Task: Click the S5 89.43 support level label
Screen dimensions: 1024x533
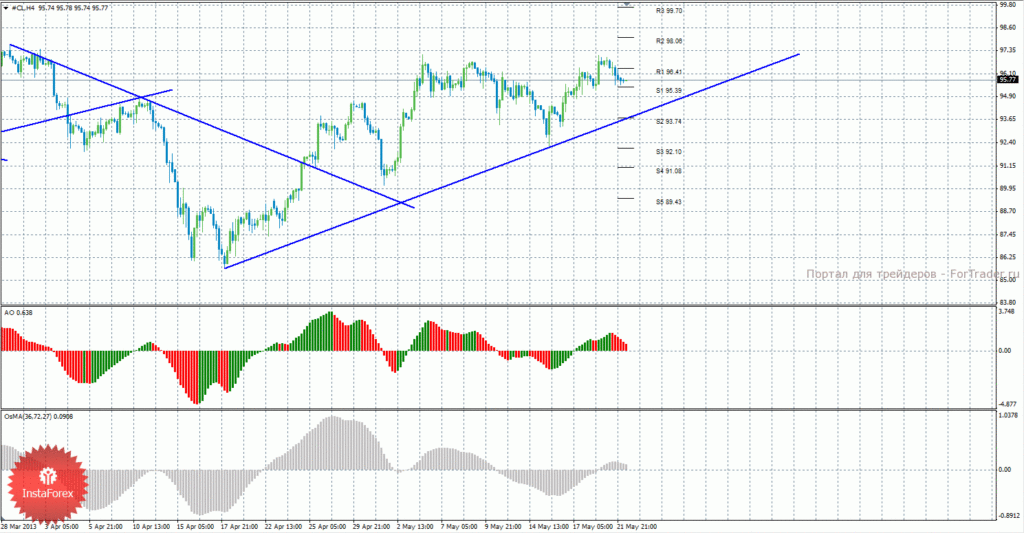Action: pos(669,202)
